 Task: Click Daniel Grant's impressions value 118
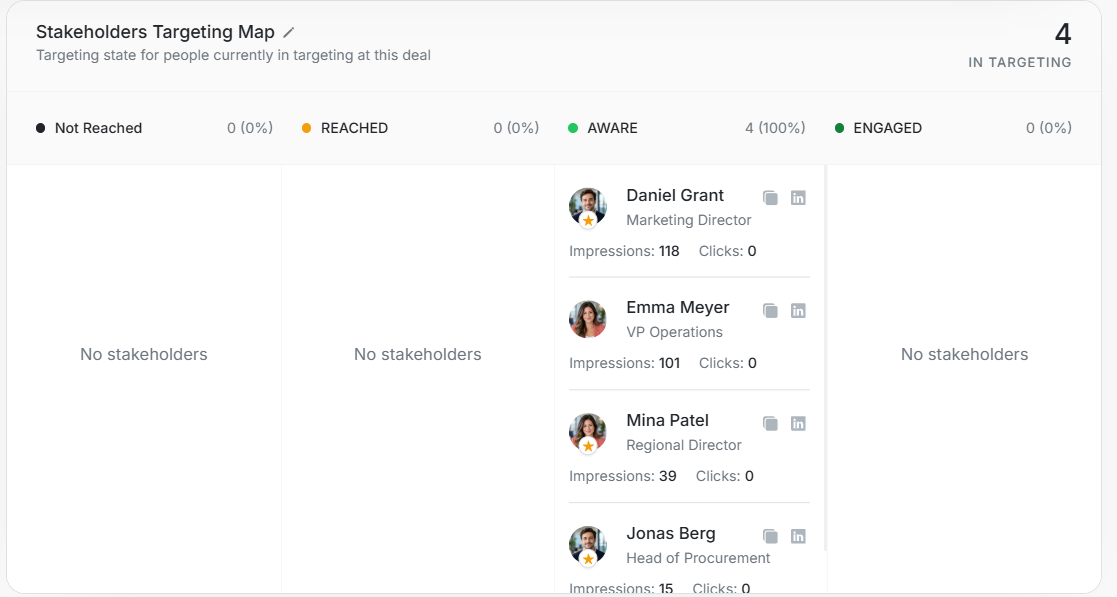669,251
